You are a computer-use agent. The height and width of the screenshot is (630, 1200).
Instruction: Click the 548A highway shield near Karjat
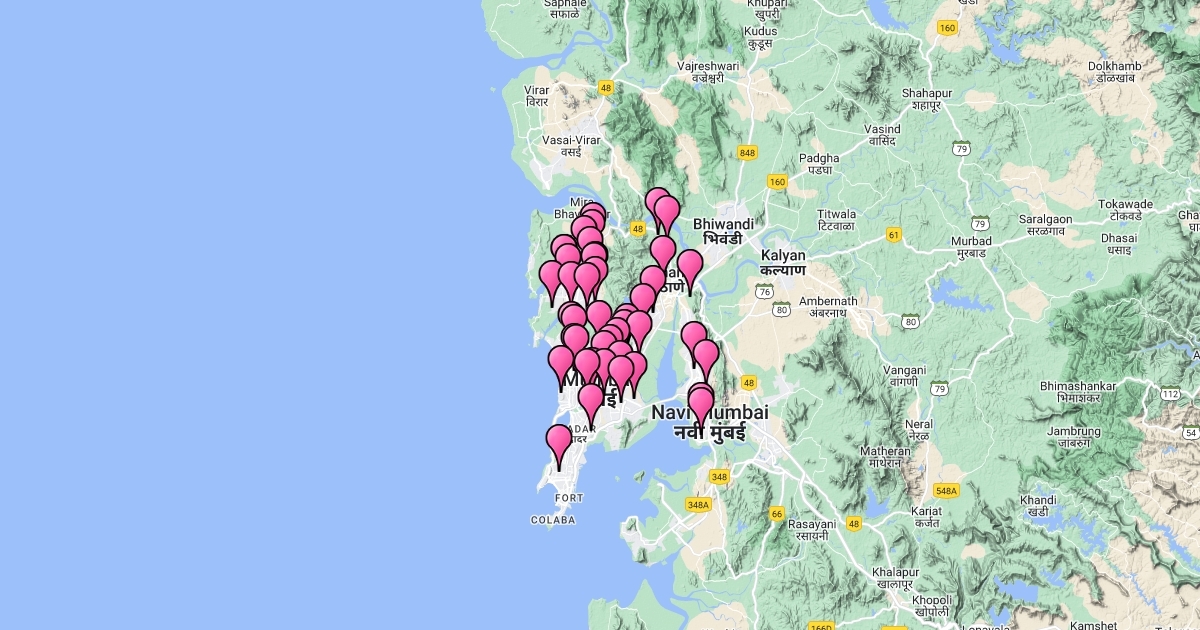pos(945,490)
